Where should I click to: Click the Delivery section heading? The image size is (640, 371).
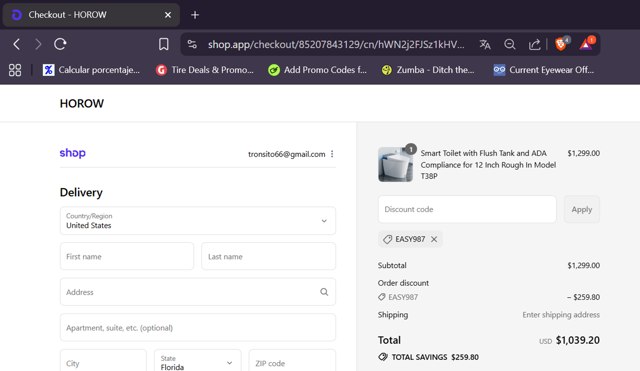coord(81,192)
